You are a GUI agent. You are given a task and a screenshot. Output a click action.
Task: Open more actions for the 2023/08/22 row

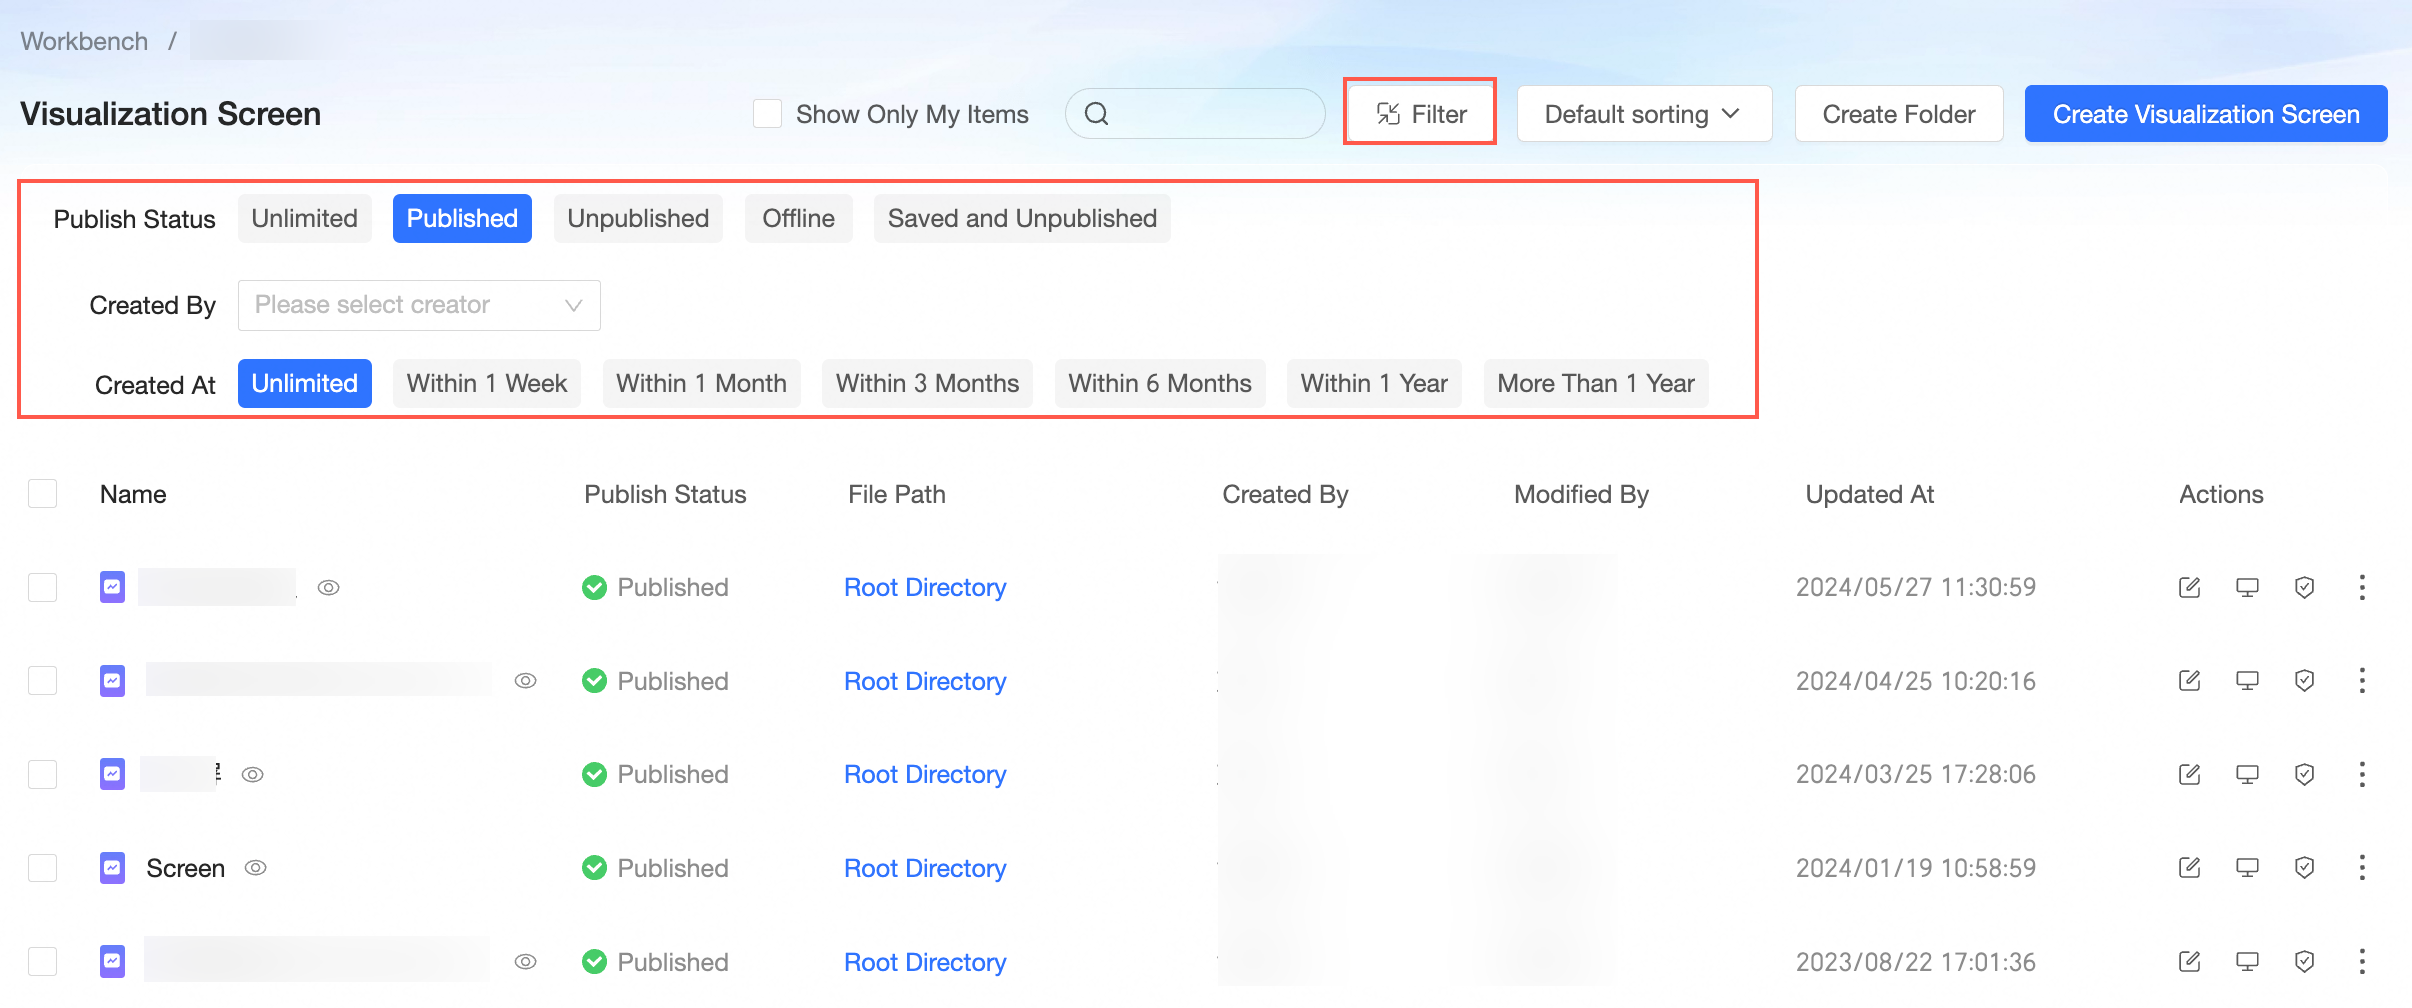point(2362,962)
